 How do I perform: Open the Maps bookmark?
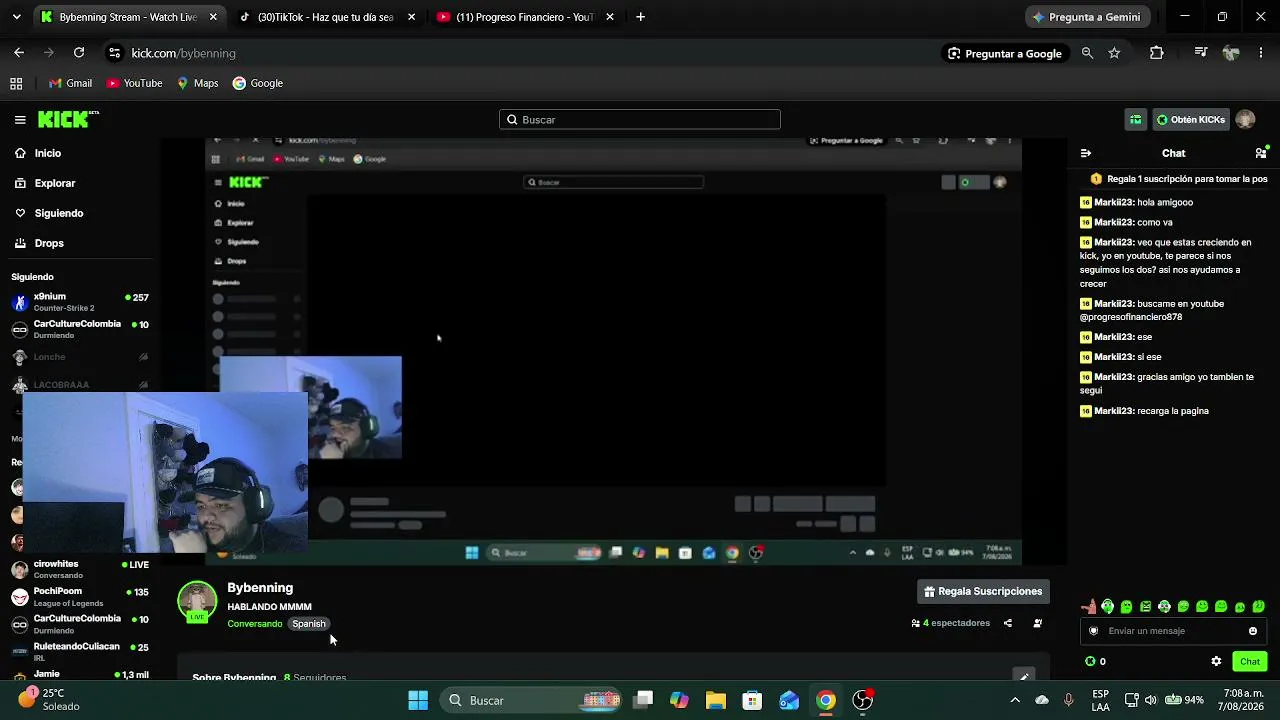pos(197,83)
